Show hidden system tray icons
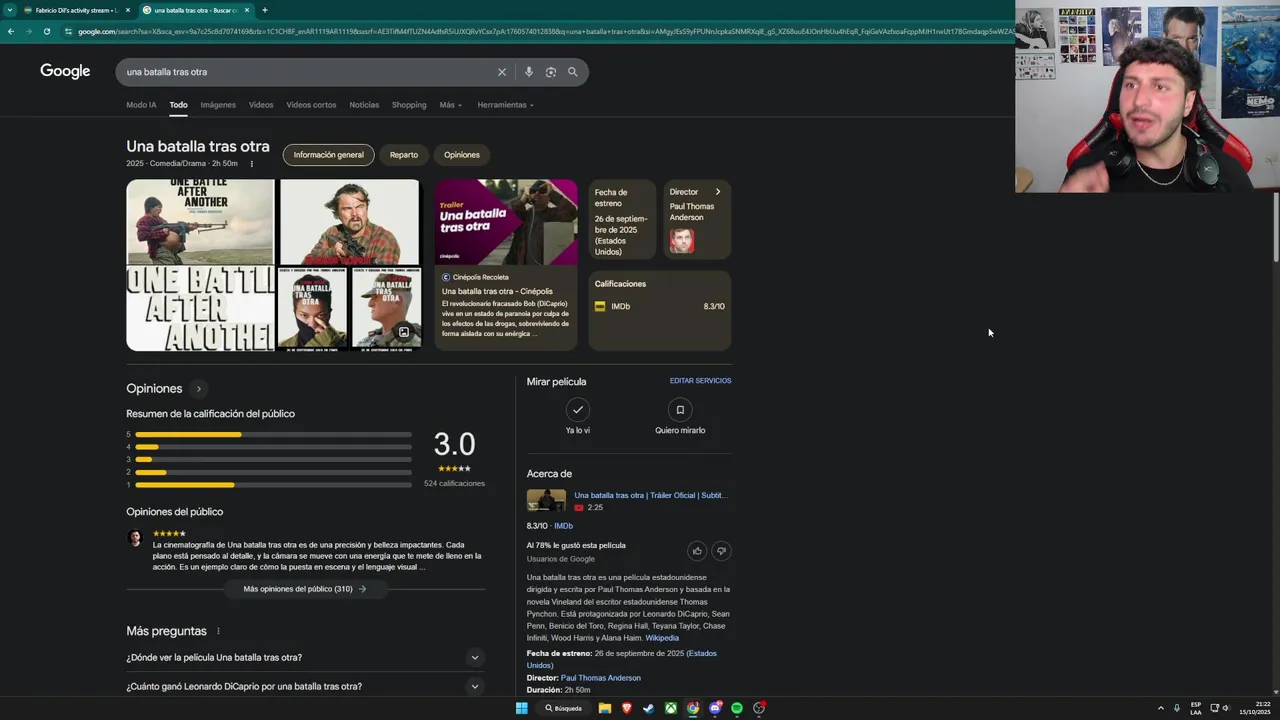This screenshot has width=1280, height=720. tap(1161, 708)
